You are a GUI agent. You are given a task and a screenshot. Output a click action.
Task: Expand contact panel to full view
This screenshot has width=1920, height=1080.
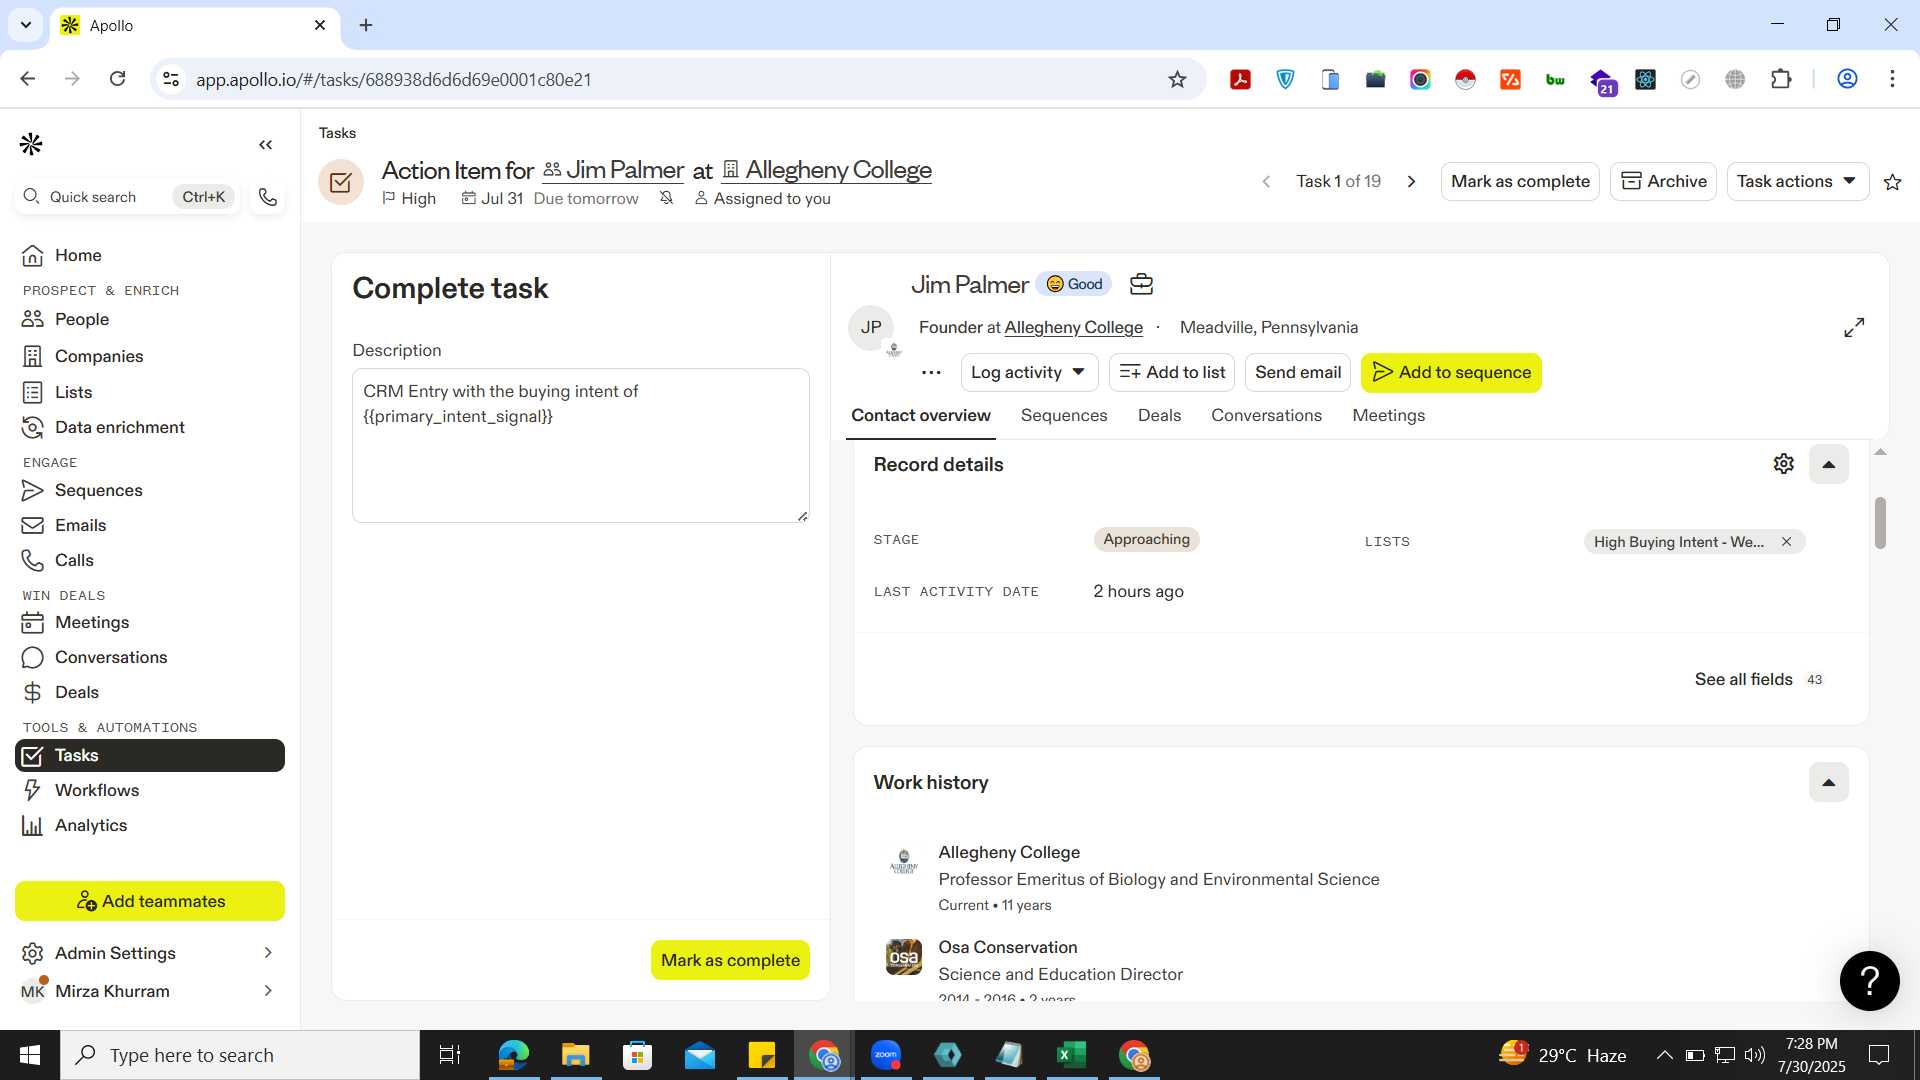1854,327
